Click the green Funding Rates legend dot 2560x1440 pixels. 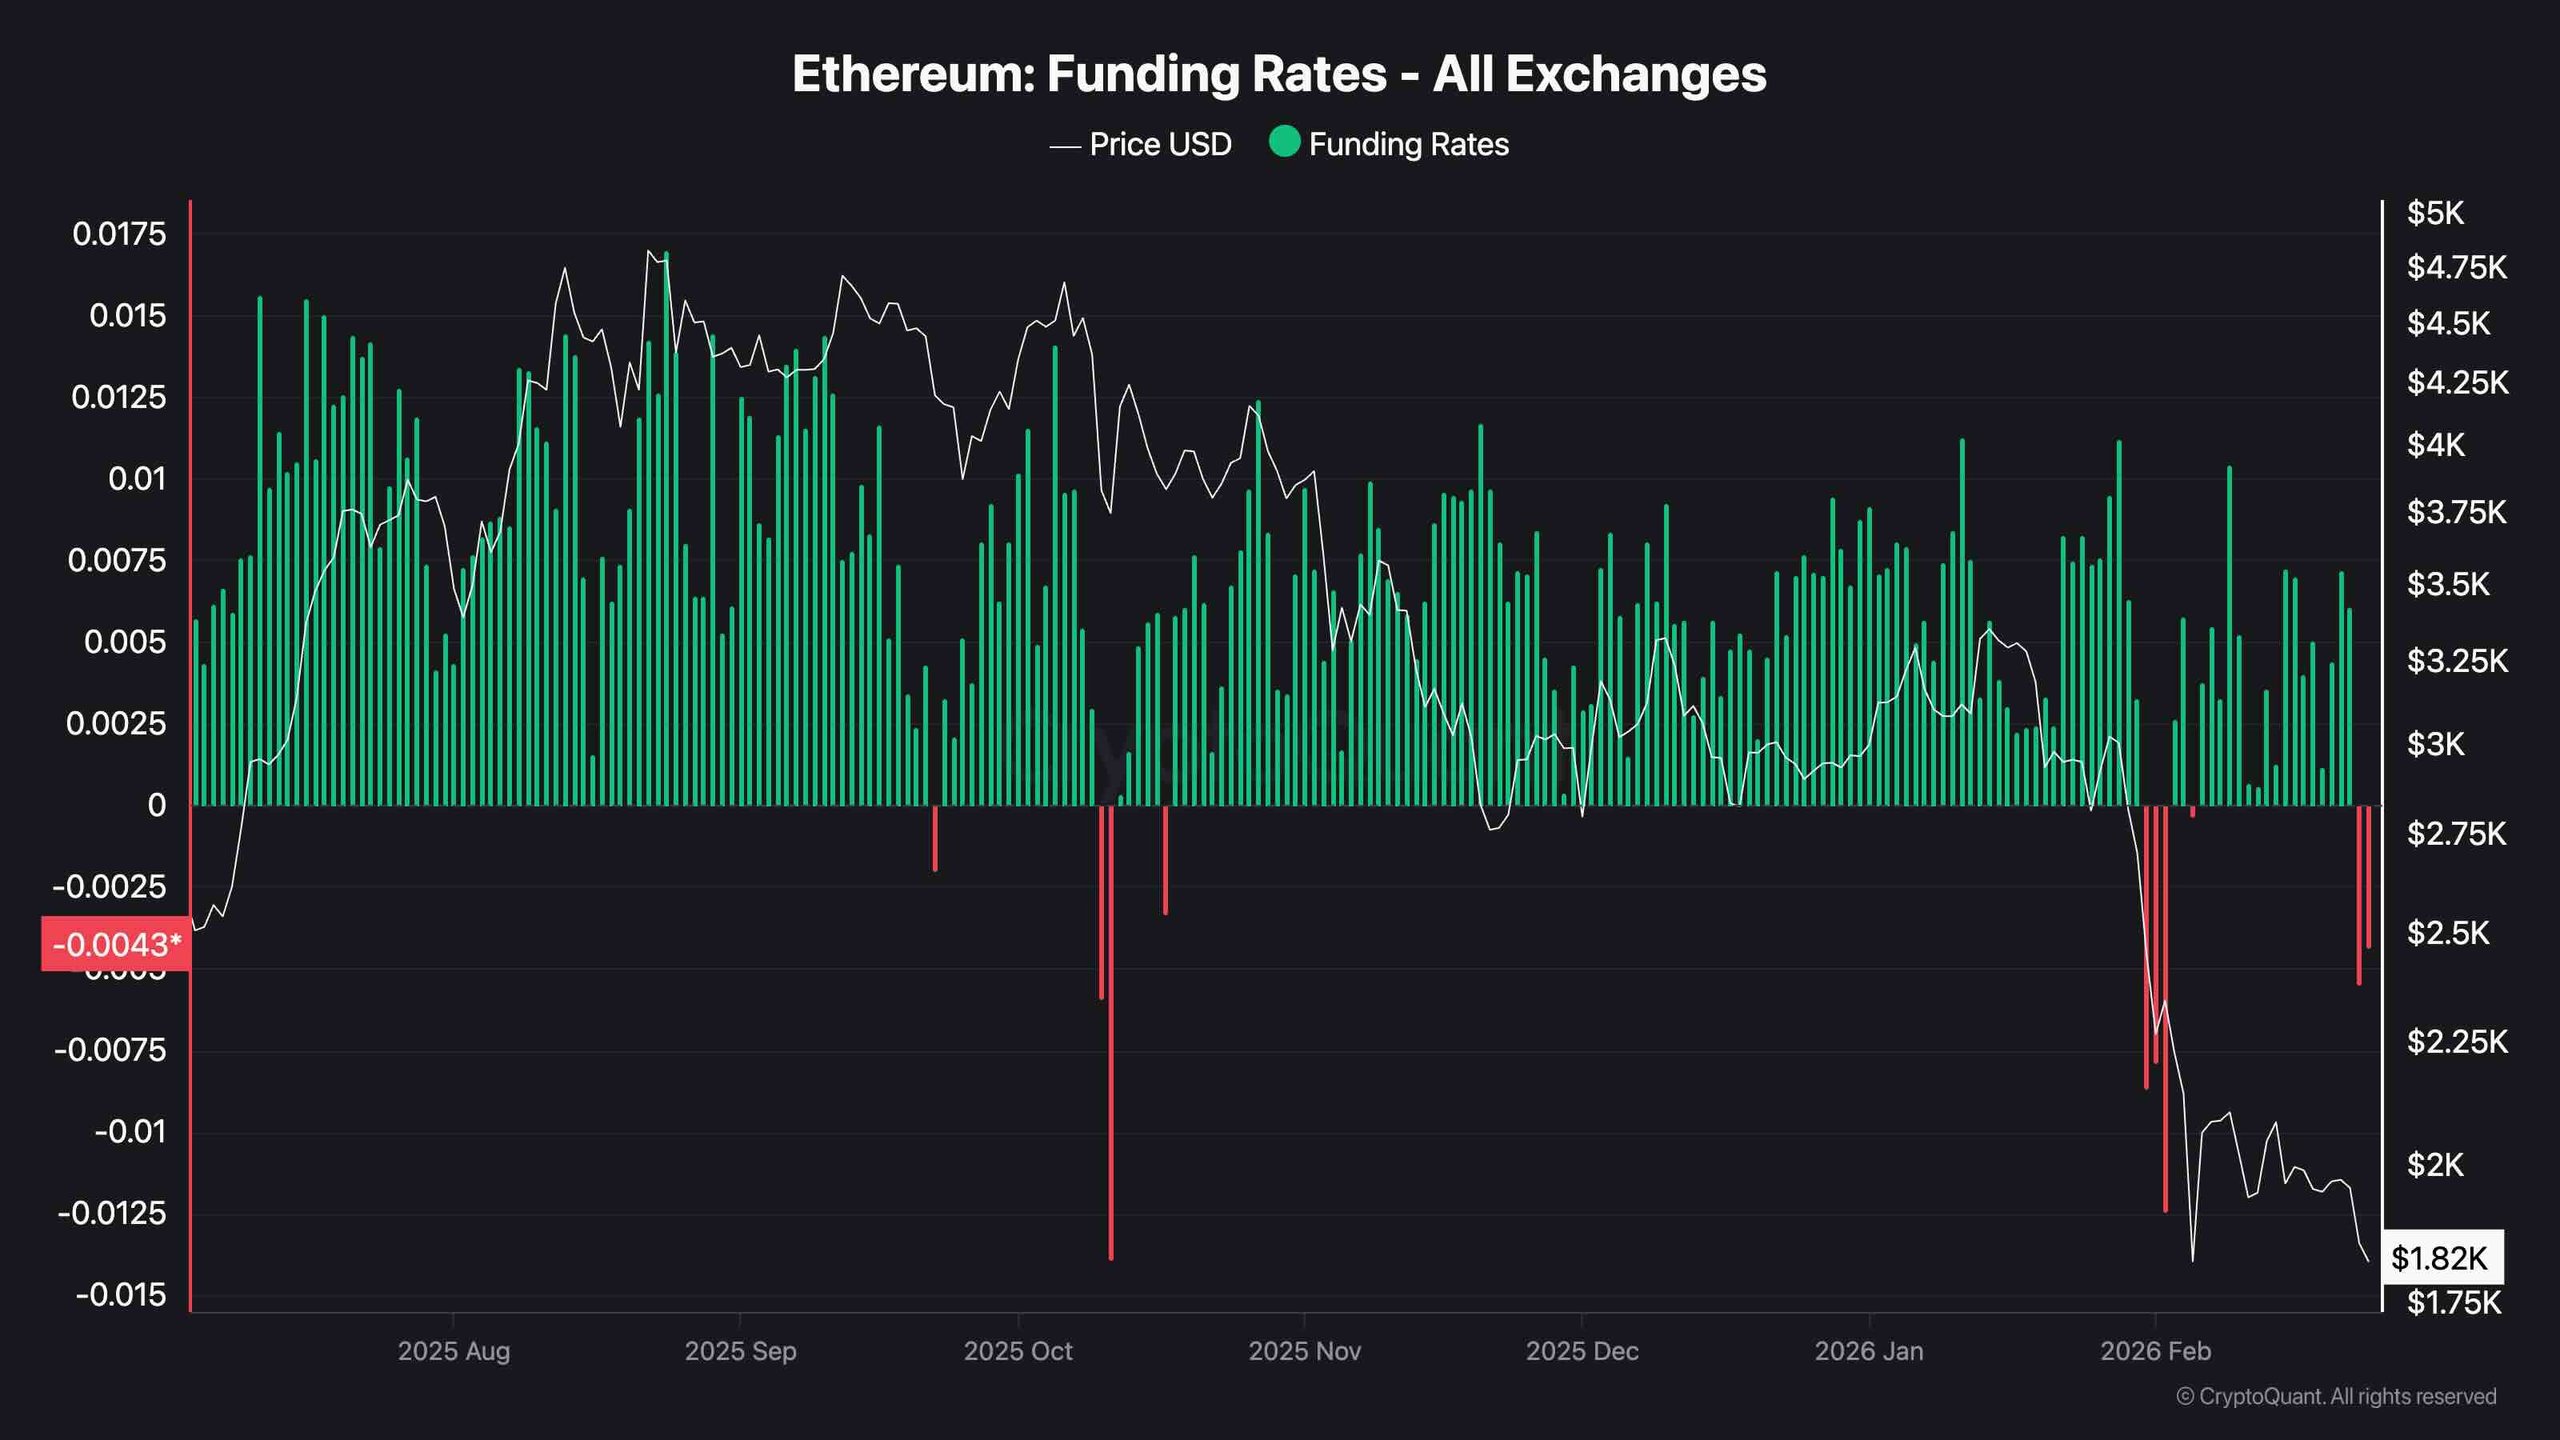click(1284, 142)
